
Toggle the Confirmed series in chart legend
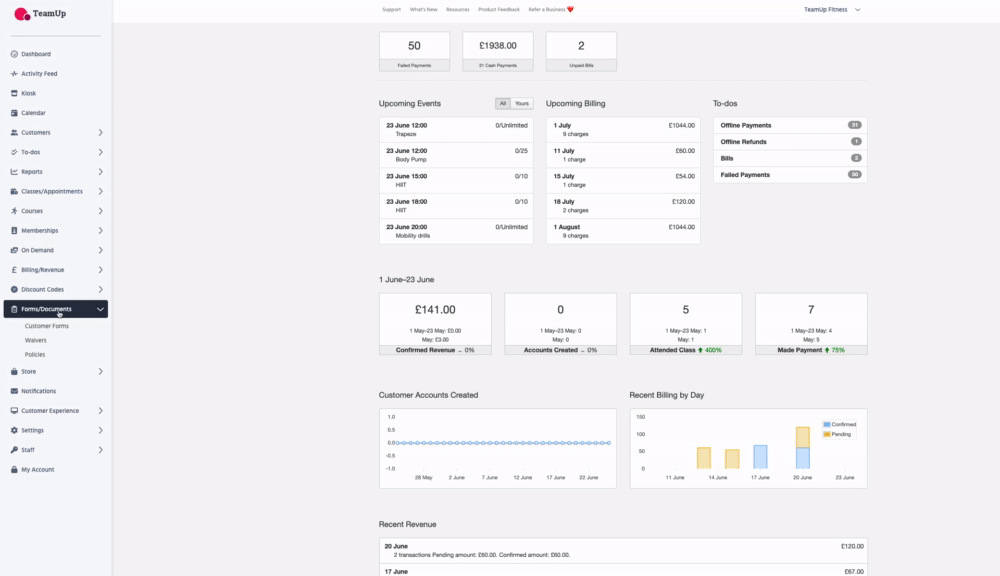[838, 424]
